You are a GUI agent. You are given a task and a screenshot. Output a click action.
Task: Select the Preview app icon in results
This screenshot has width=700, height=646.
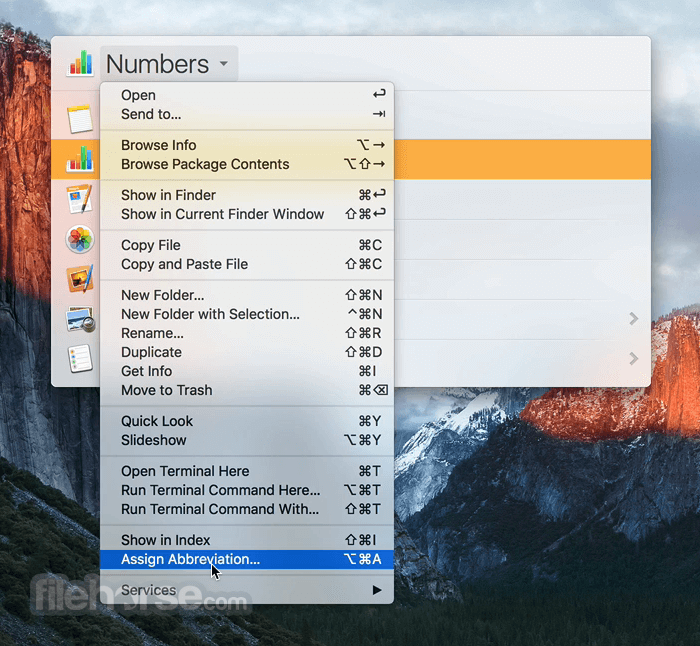point(80,319)
